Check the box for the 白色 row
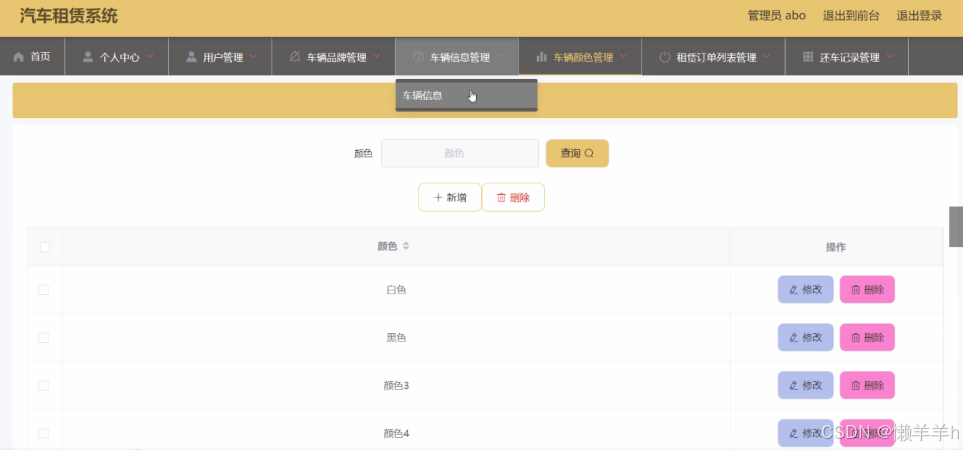 click(x=44, y=290)
